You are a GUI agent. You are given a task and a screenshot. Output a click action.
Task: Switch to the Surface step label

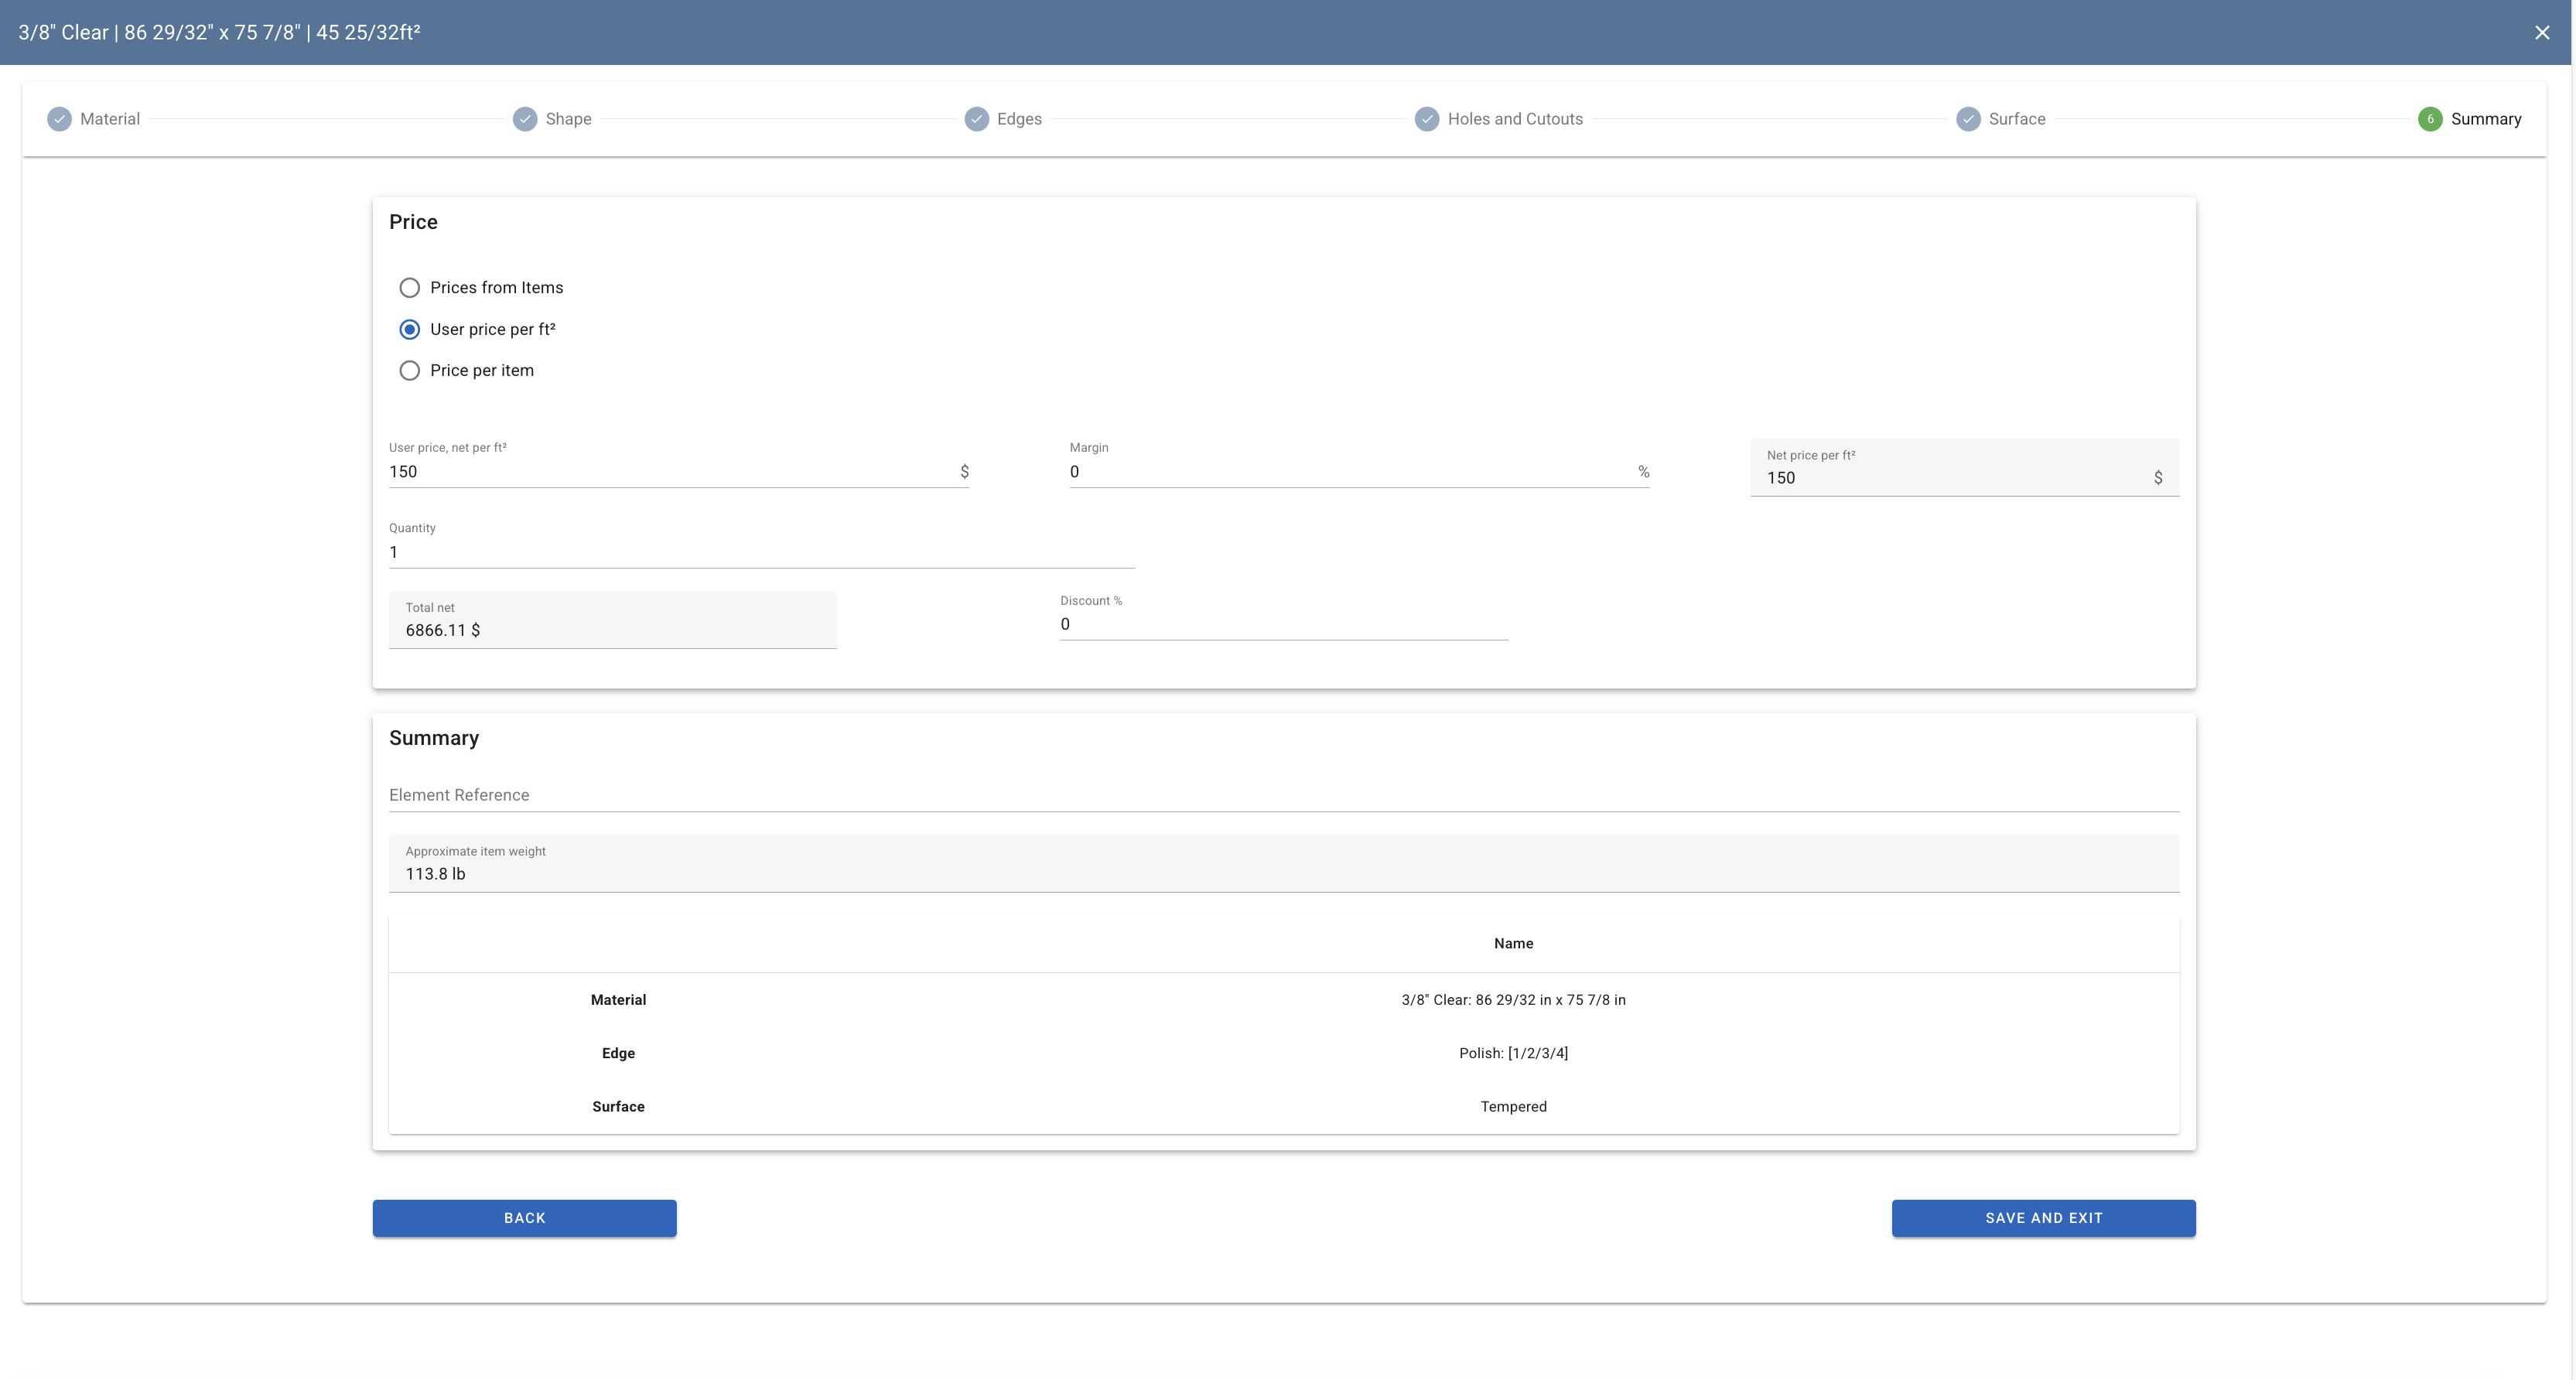[2016, 119]
